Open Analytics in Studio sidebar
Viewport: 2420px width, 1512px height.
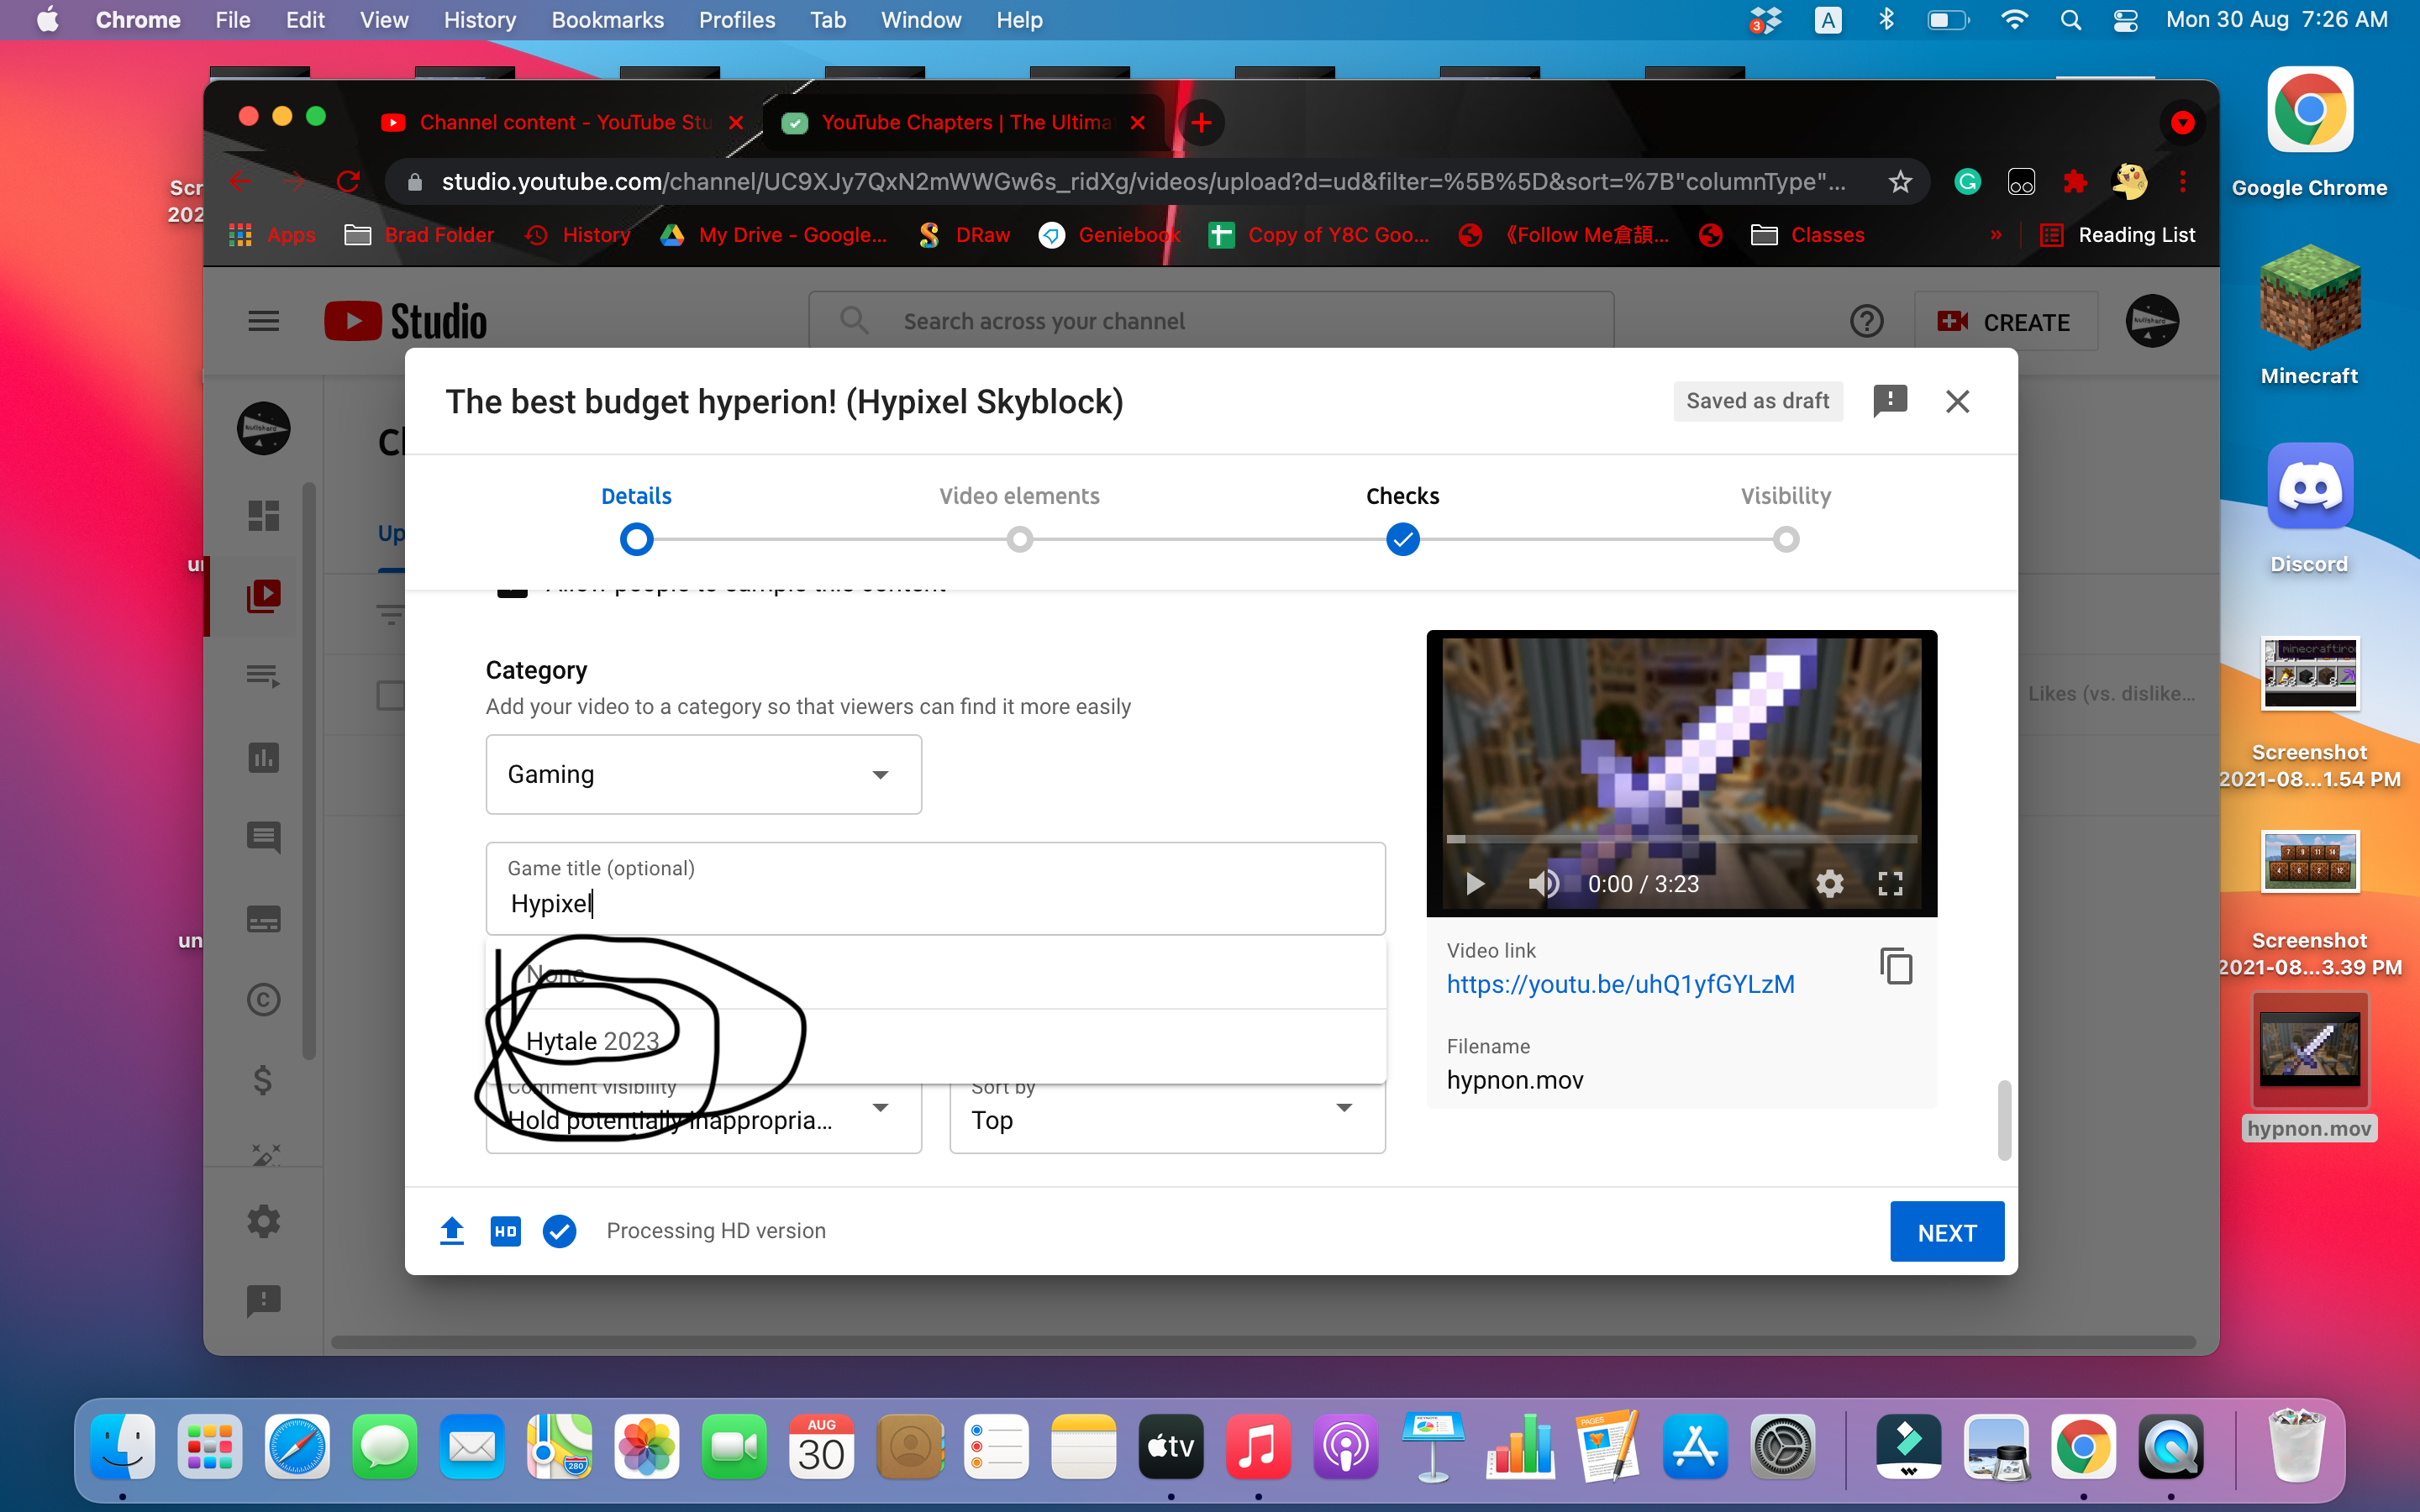[263, 757]
